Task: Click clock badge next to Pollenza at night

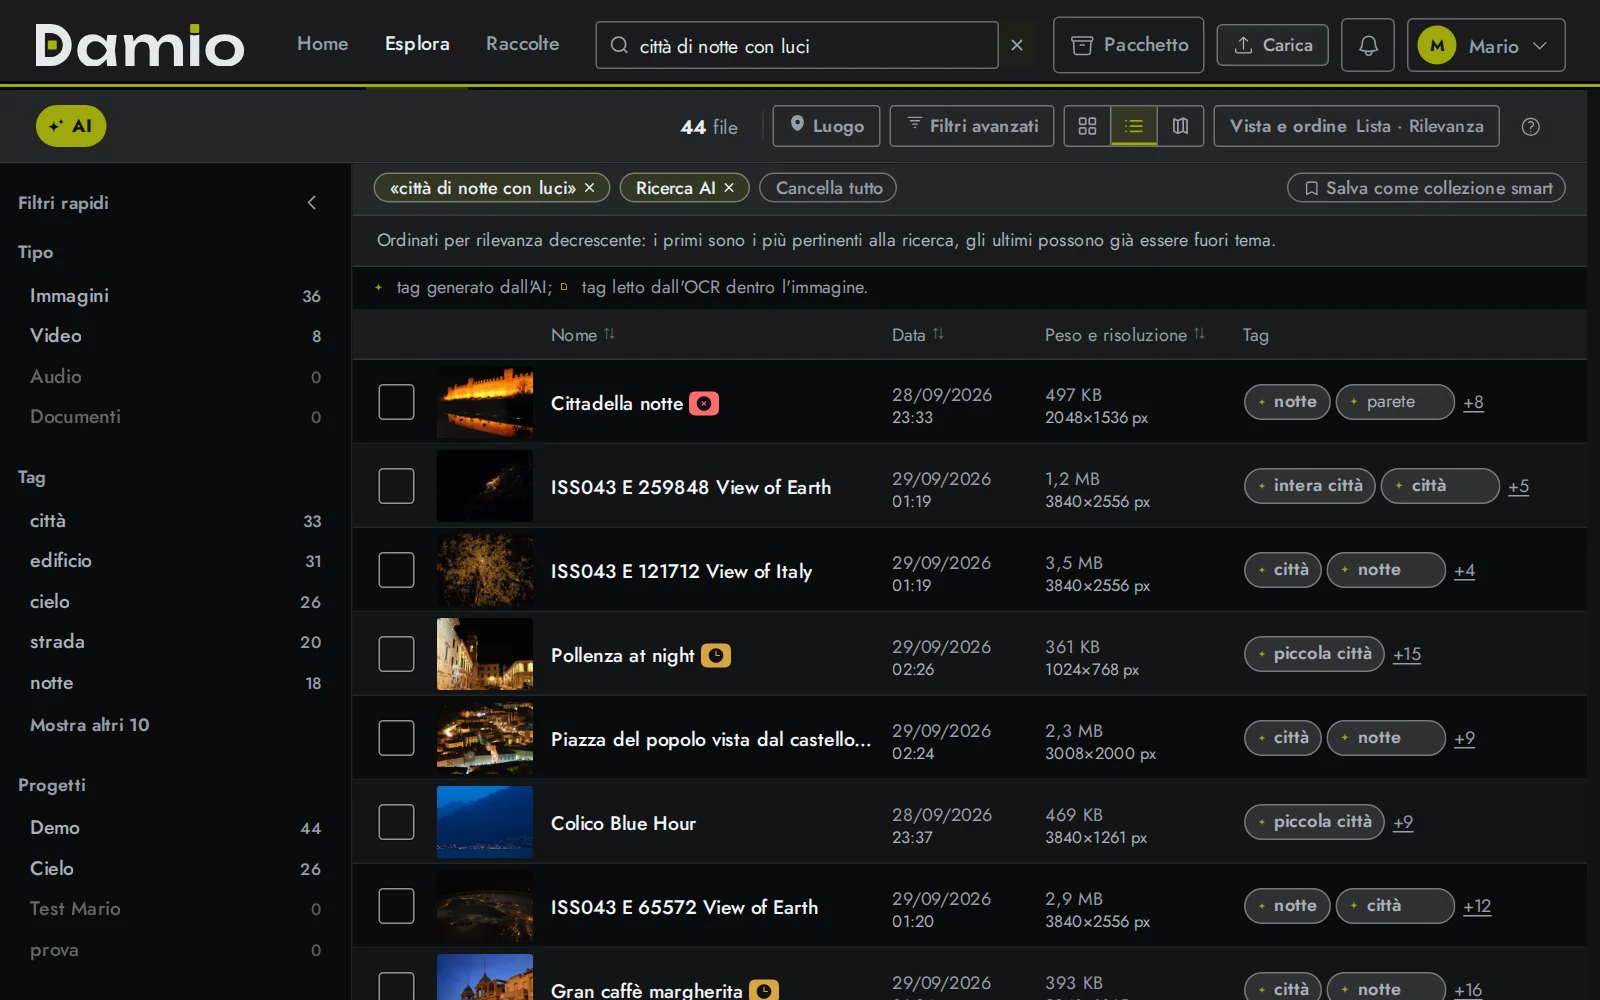Action: coord(716,656)
